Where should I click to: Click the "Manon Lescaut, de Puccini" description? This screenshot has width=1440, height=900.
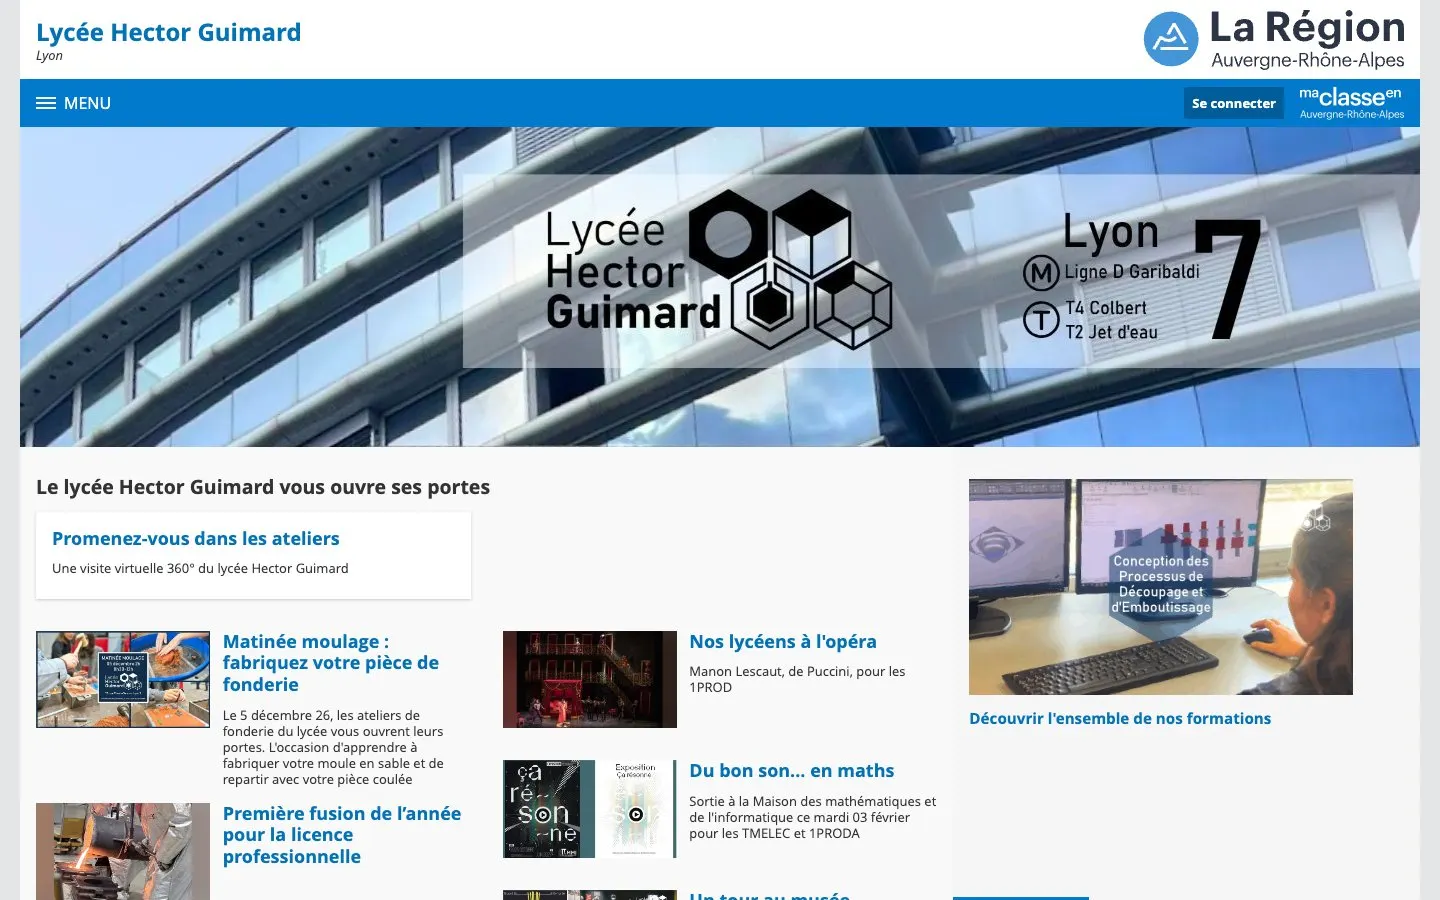tap(797, 679)
